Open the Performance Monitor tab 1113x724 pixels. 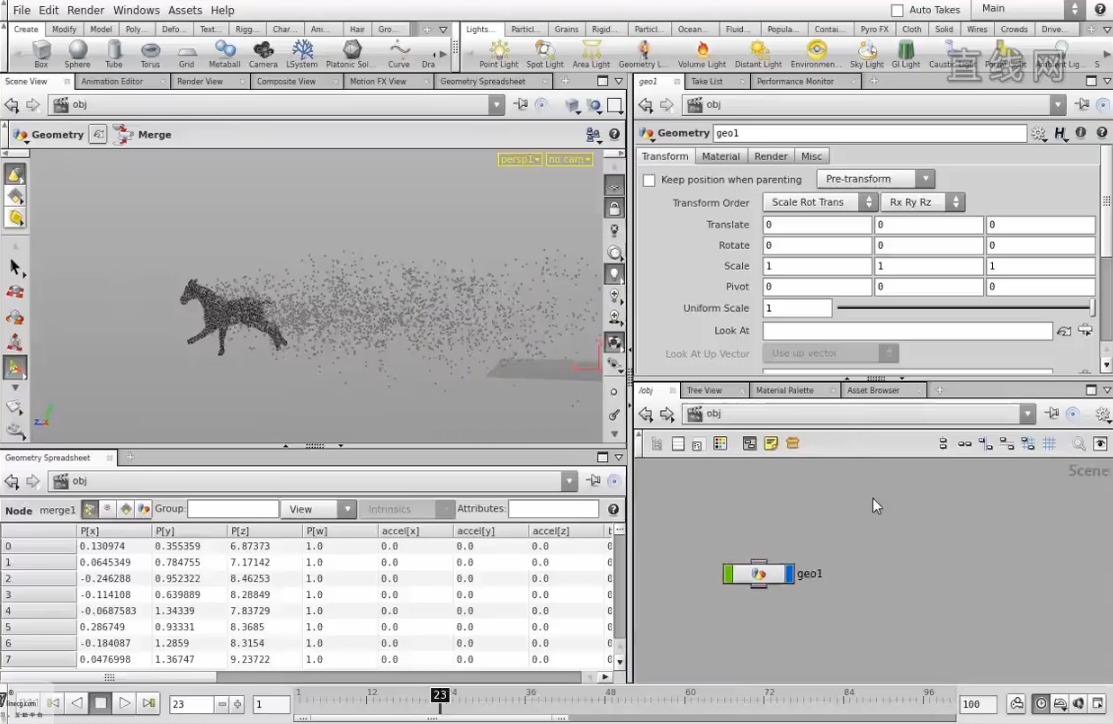(795, 82)
